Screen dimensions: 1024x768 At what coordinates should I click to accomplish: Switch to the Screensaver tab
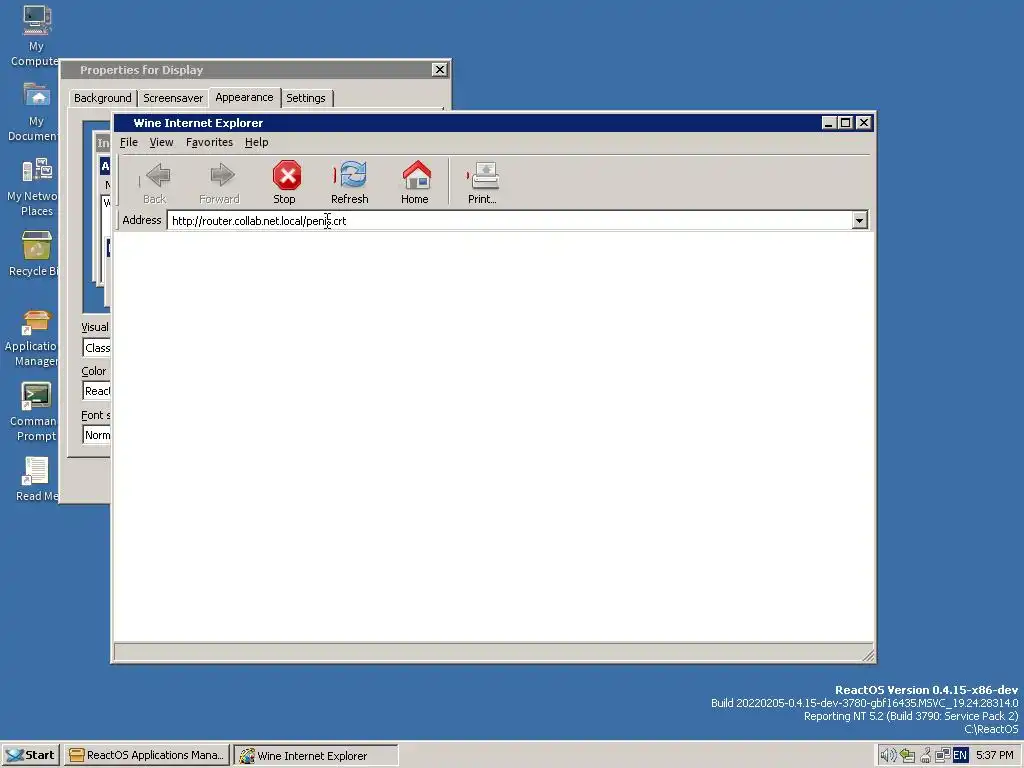[173, 98]
